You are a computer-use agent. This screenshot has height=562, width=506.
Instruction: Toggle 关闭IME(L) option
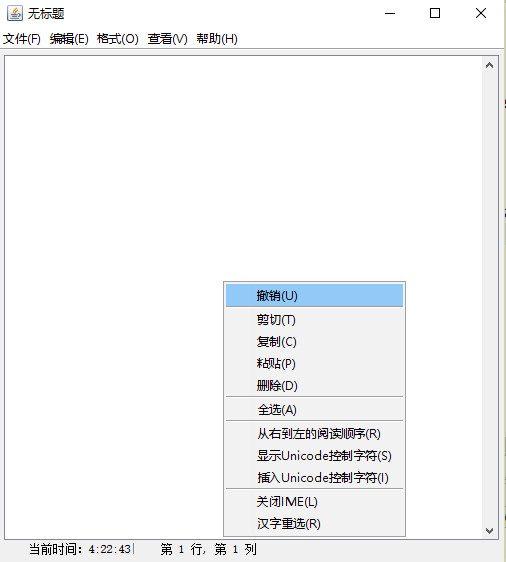(314, 501)
